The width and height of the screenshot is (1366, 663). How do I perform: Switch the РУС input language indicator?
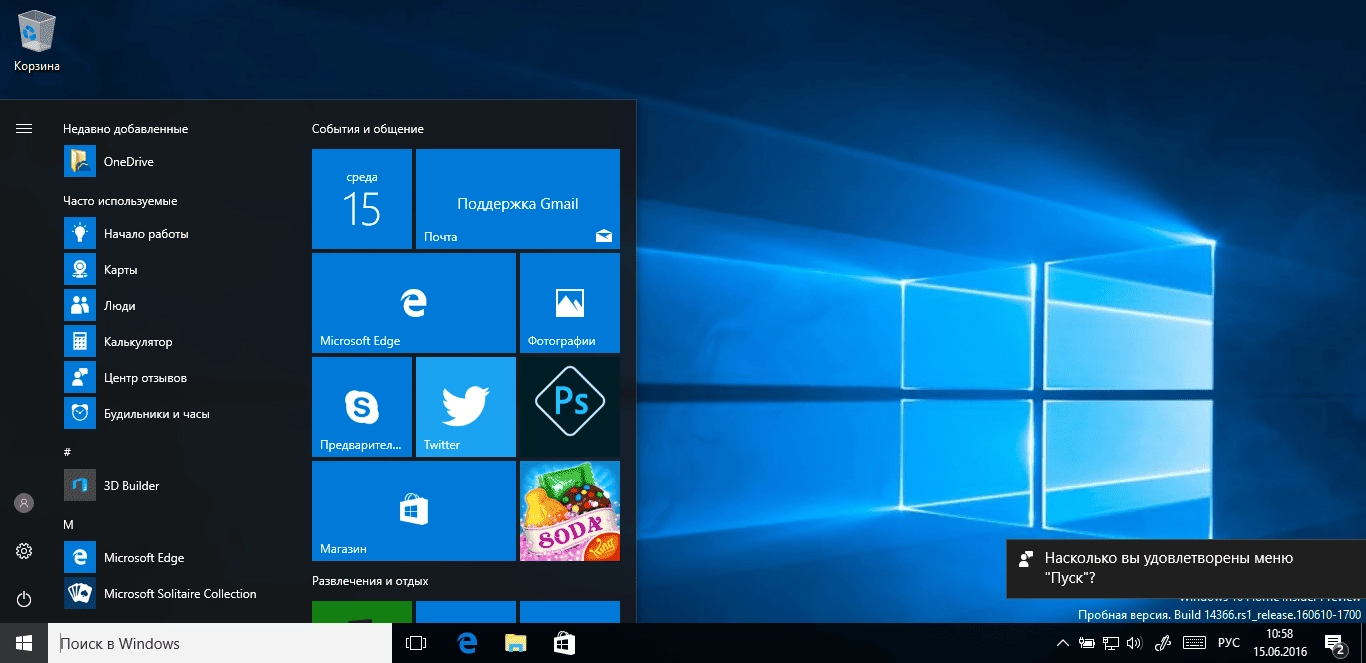(x=1229, y=643)
